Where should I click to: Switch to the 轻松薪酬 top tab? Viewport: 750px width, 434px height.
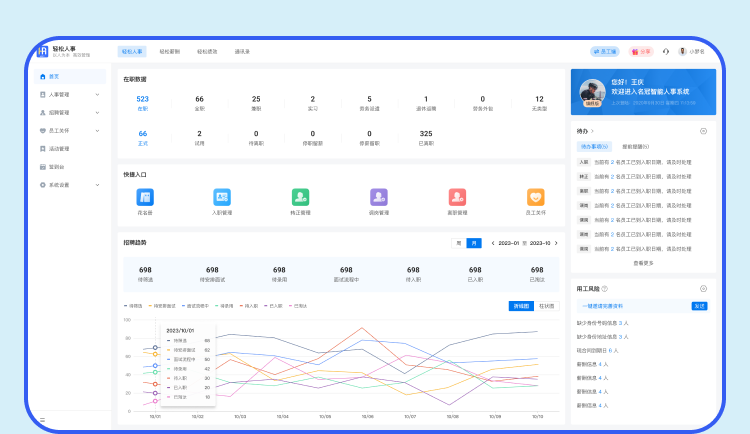169,51
